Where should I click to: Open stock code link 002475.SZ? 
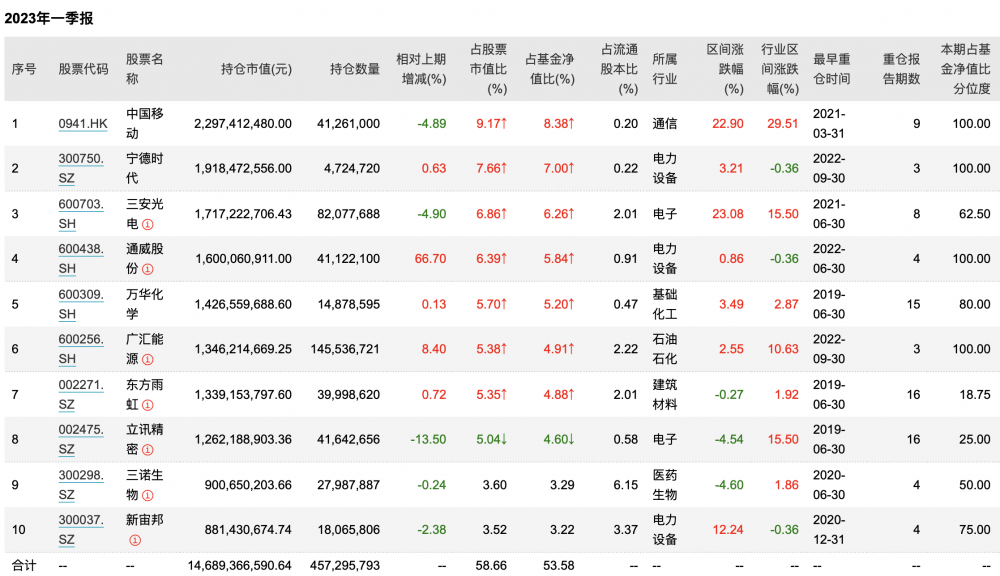81,439
